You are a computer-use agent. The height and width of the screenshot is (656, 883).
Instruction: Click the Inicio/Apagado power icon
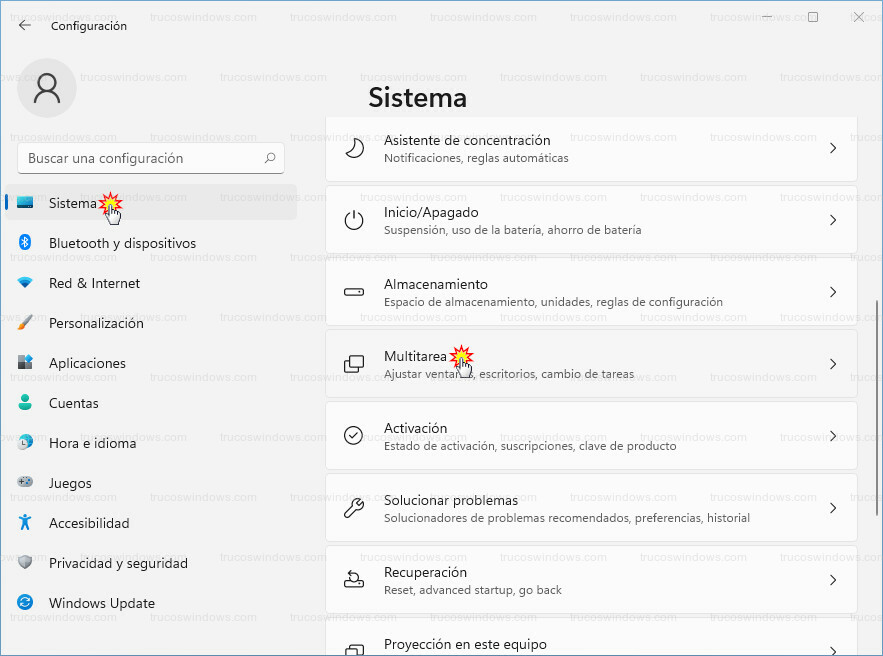354,221
